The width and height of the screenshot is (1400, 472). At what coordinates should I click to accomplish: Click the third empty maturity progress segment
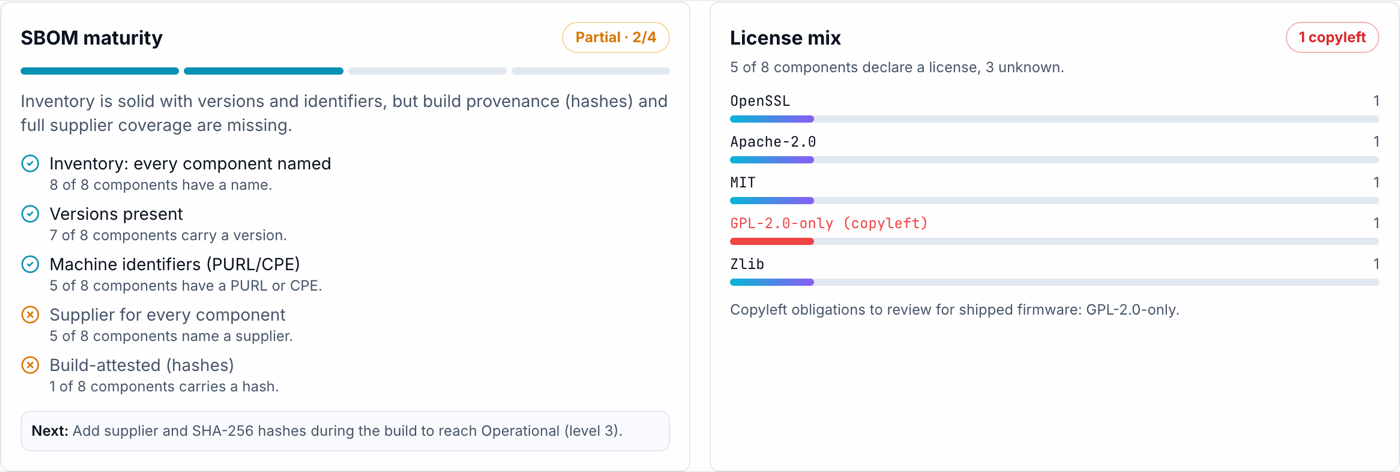pos(427,71)
